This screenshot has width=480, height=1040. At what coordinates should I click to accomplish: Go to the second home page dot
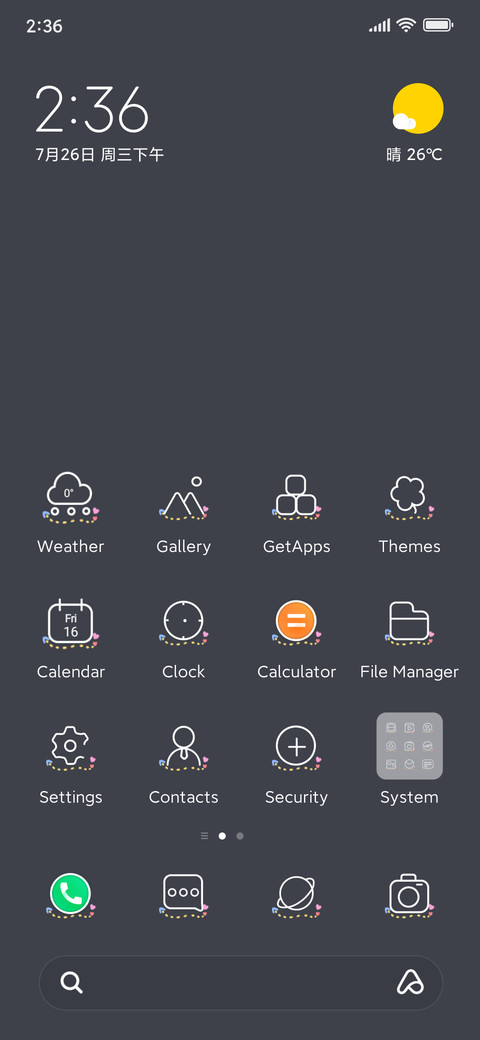(240, 836)
